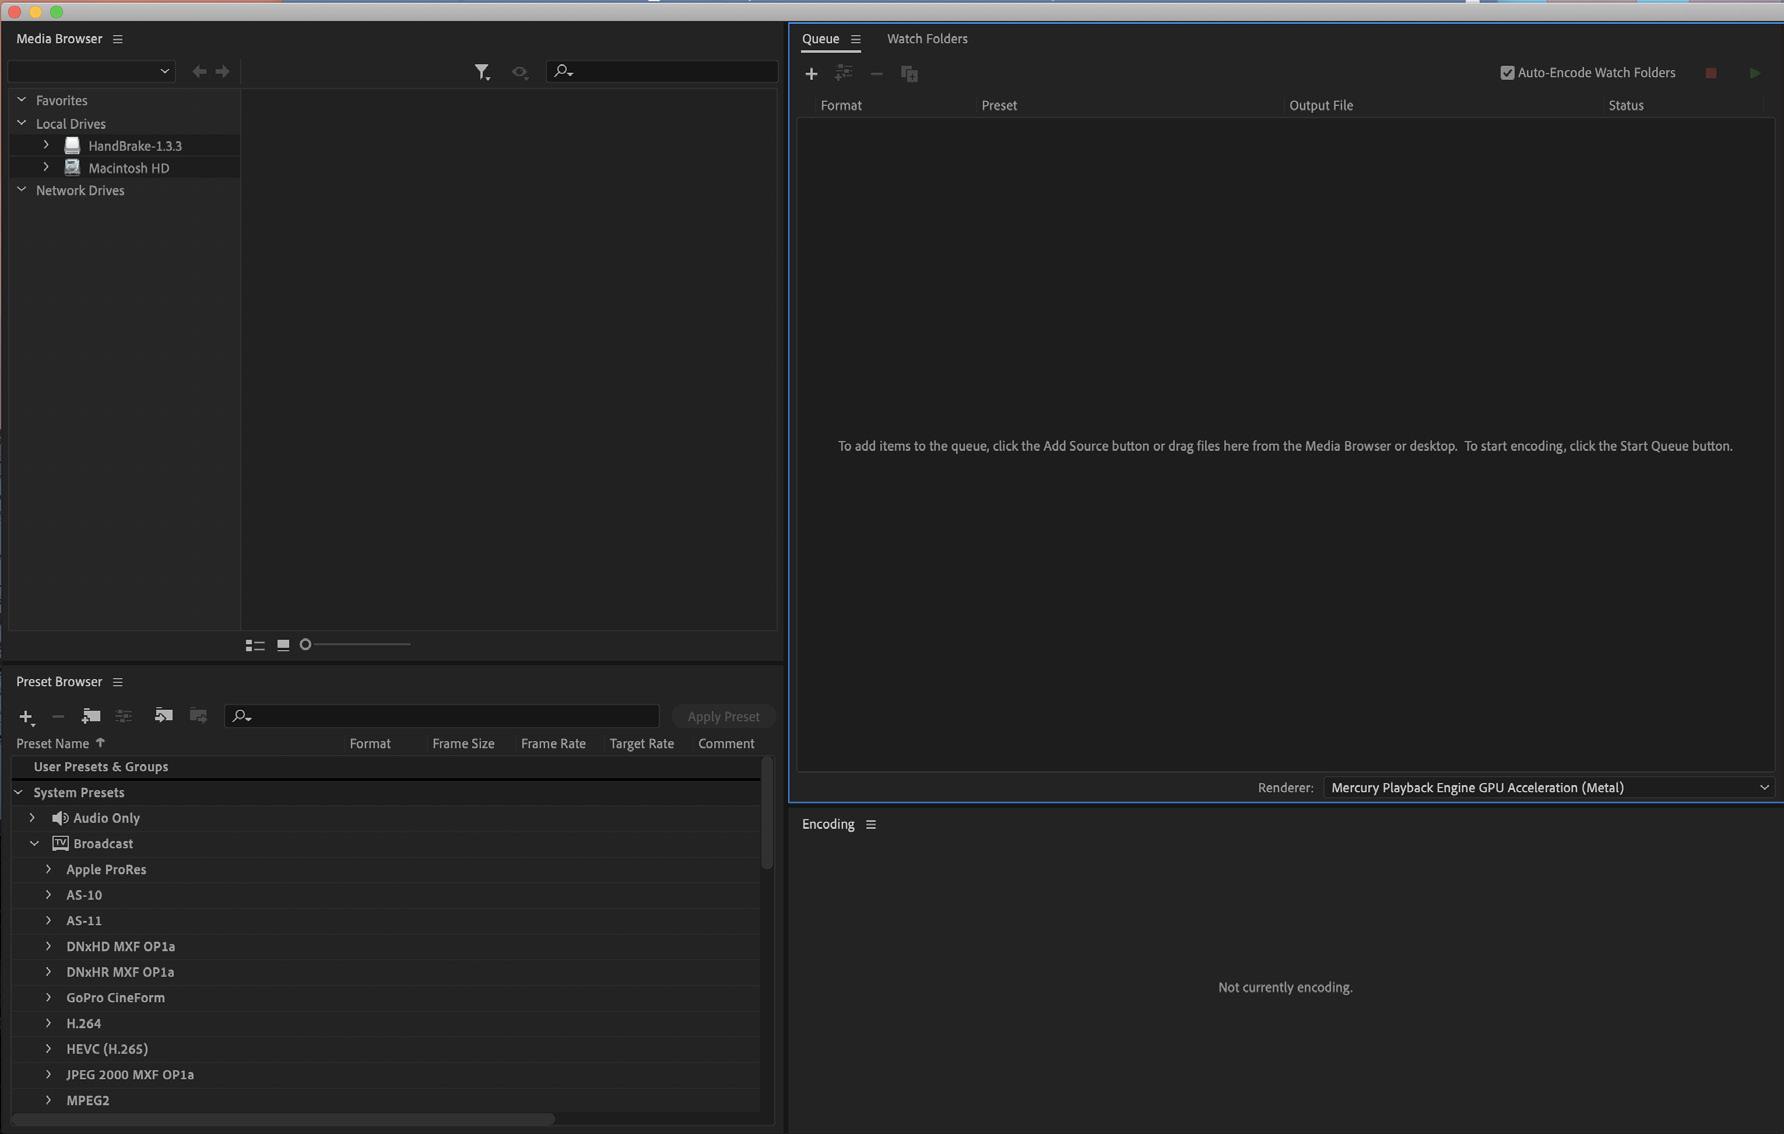Screen dimensions: 1784x1134
Task: Expand the MPEG2 presets
Action: coord(48,1100)
